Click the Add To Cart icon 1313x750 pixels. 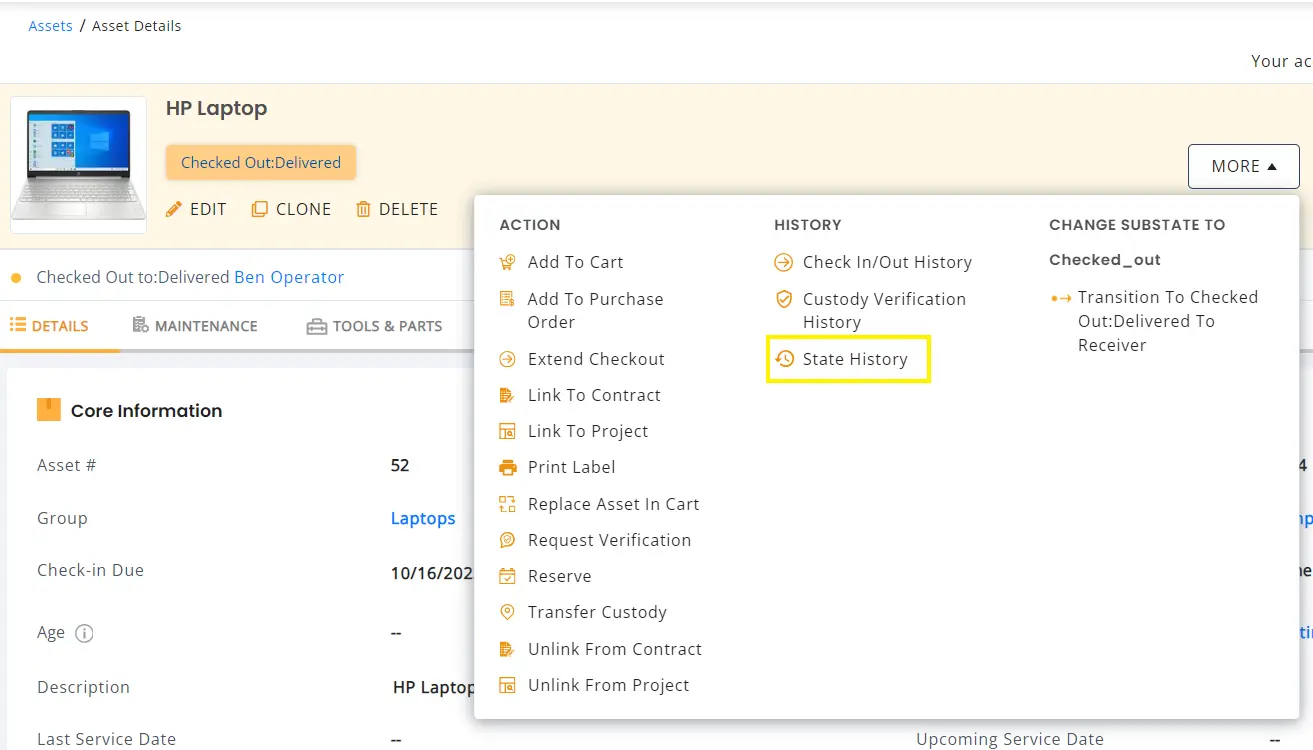click(x=508, y=262)
